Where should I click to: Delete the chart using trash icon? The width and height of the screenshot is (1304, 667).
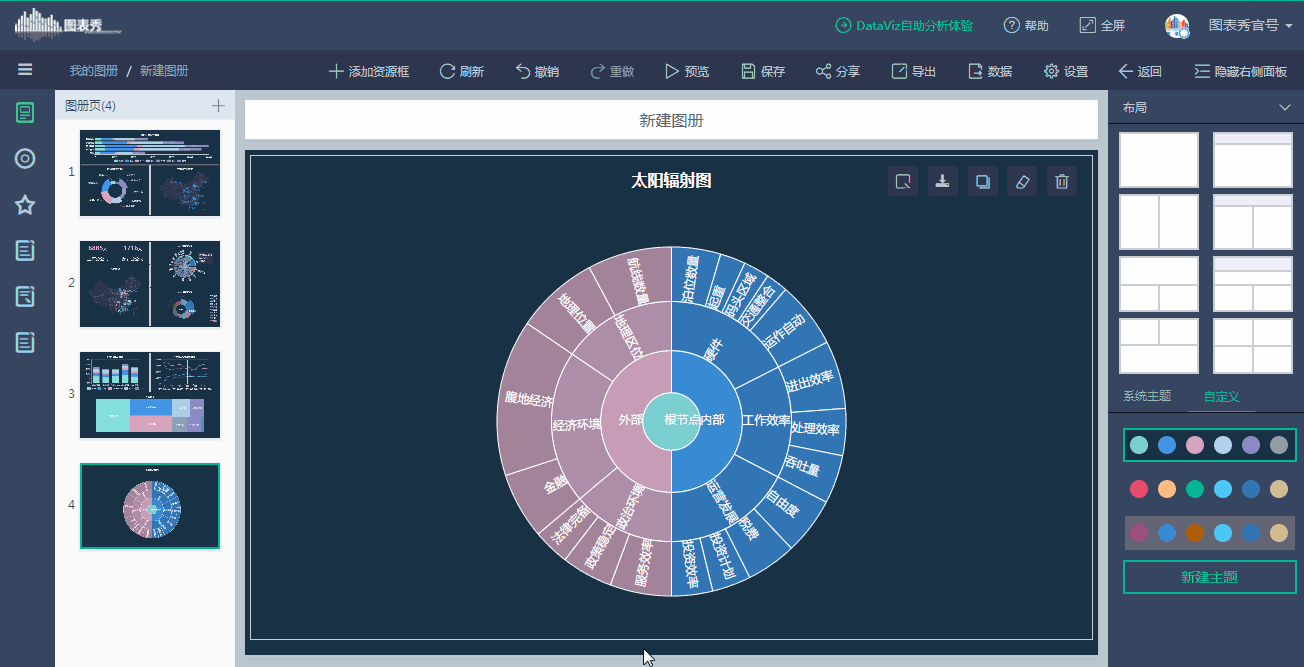click(x=1062, y=181)
